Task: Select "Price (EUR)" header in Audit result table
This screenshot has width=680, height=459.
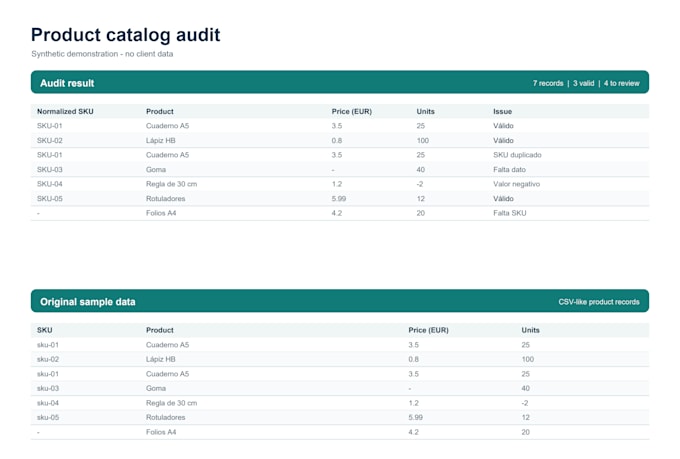Action: 352,111
